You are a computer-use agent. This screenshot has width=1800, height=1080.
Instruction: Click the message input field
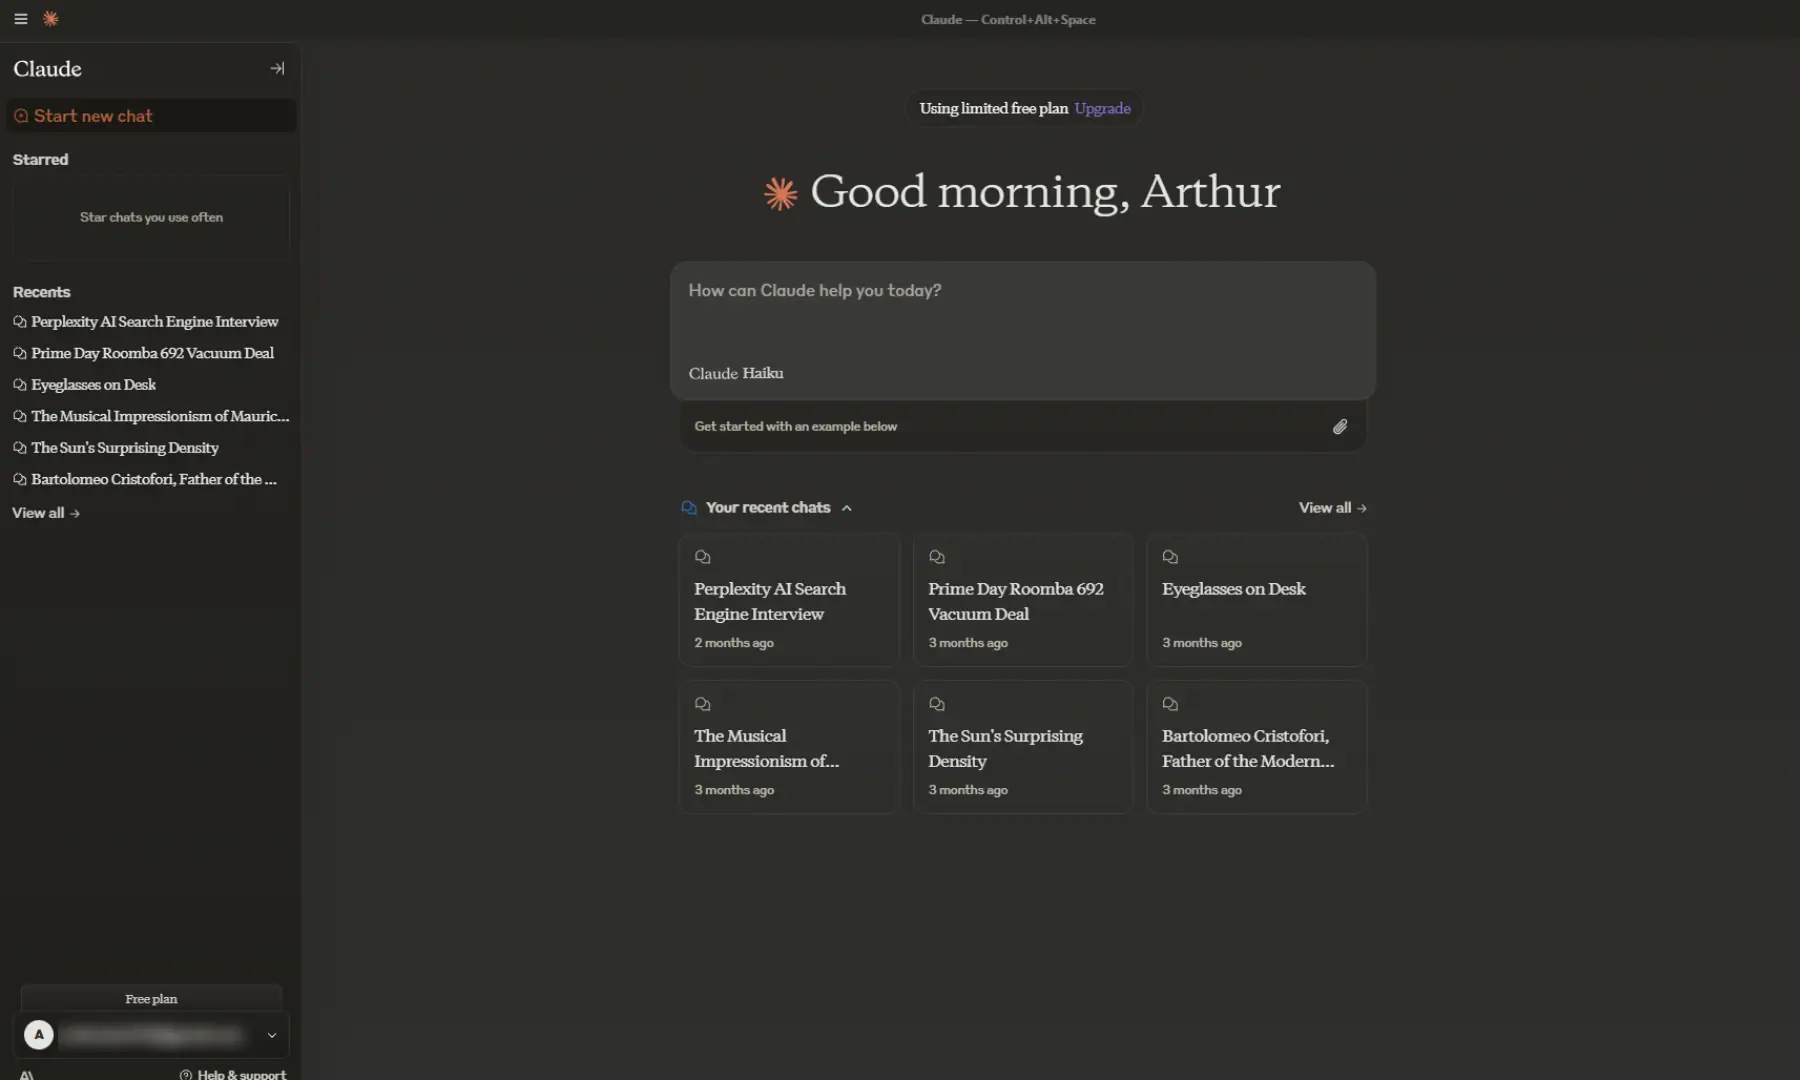tap(1020, 315)
